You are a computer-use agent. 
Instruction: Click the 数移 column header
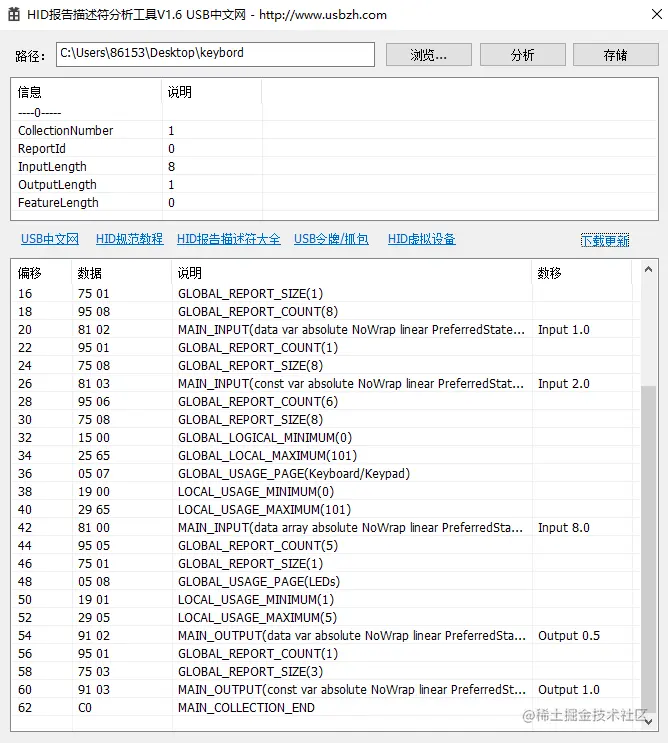581,273
